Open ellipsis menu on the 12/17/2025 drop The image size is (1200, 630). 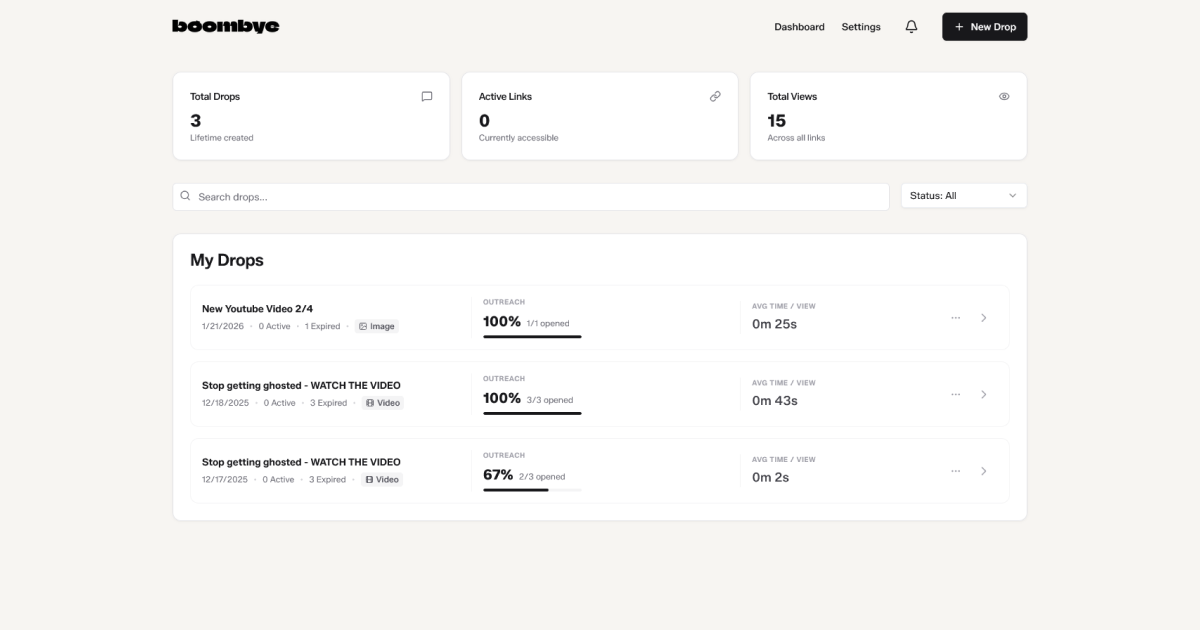(x=955, y=470)
